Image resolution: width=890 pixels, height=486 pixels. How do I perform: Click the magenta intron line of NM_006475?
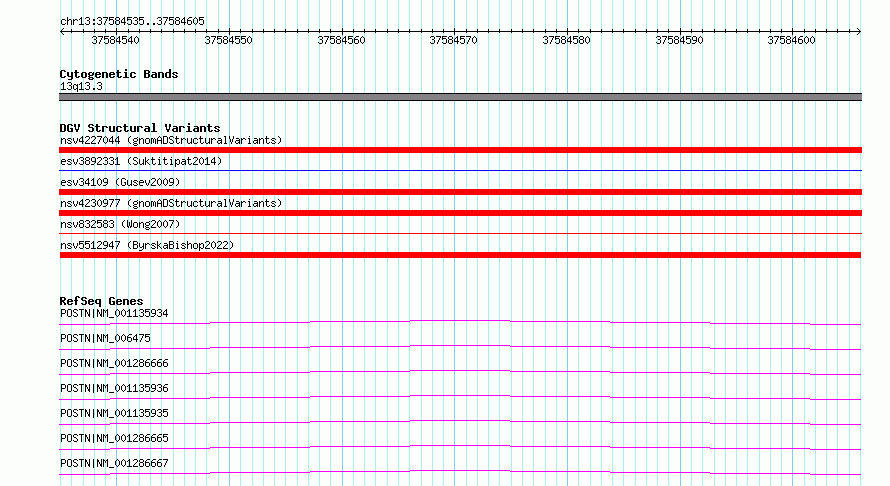coord(460,347)
